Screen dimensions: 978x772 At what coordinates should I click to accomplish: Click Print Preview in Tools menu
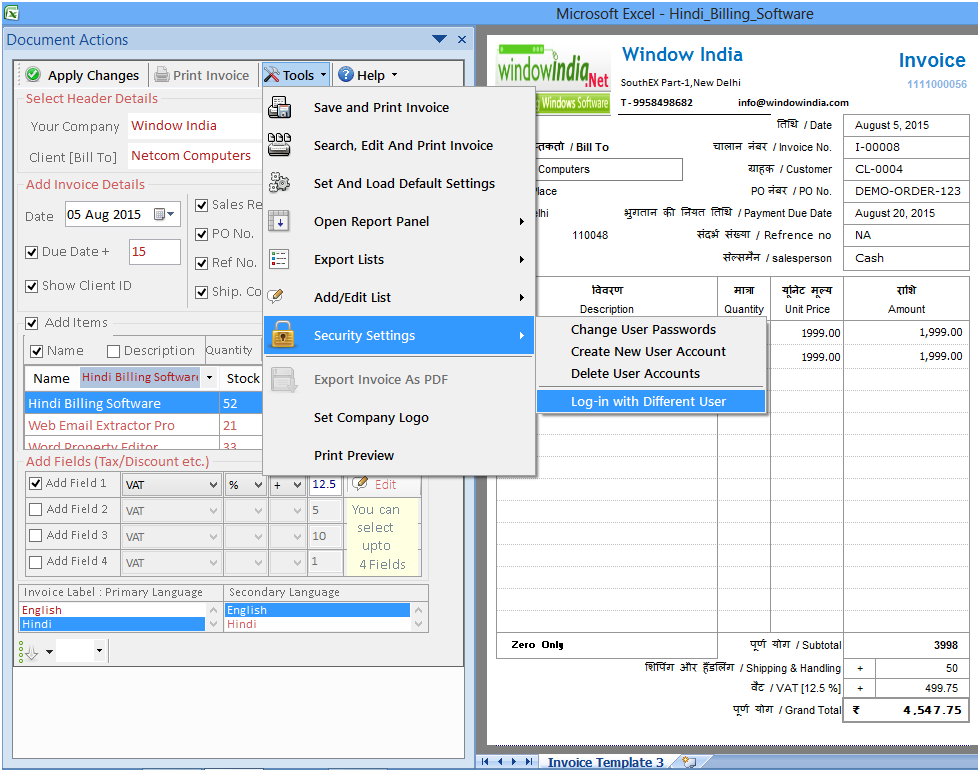[x=354, y=455]
